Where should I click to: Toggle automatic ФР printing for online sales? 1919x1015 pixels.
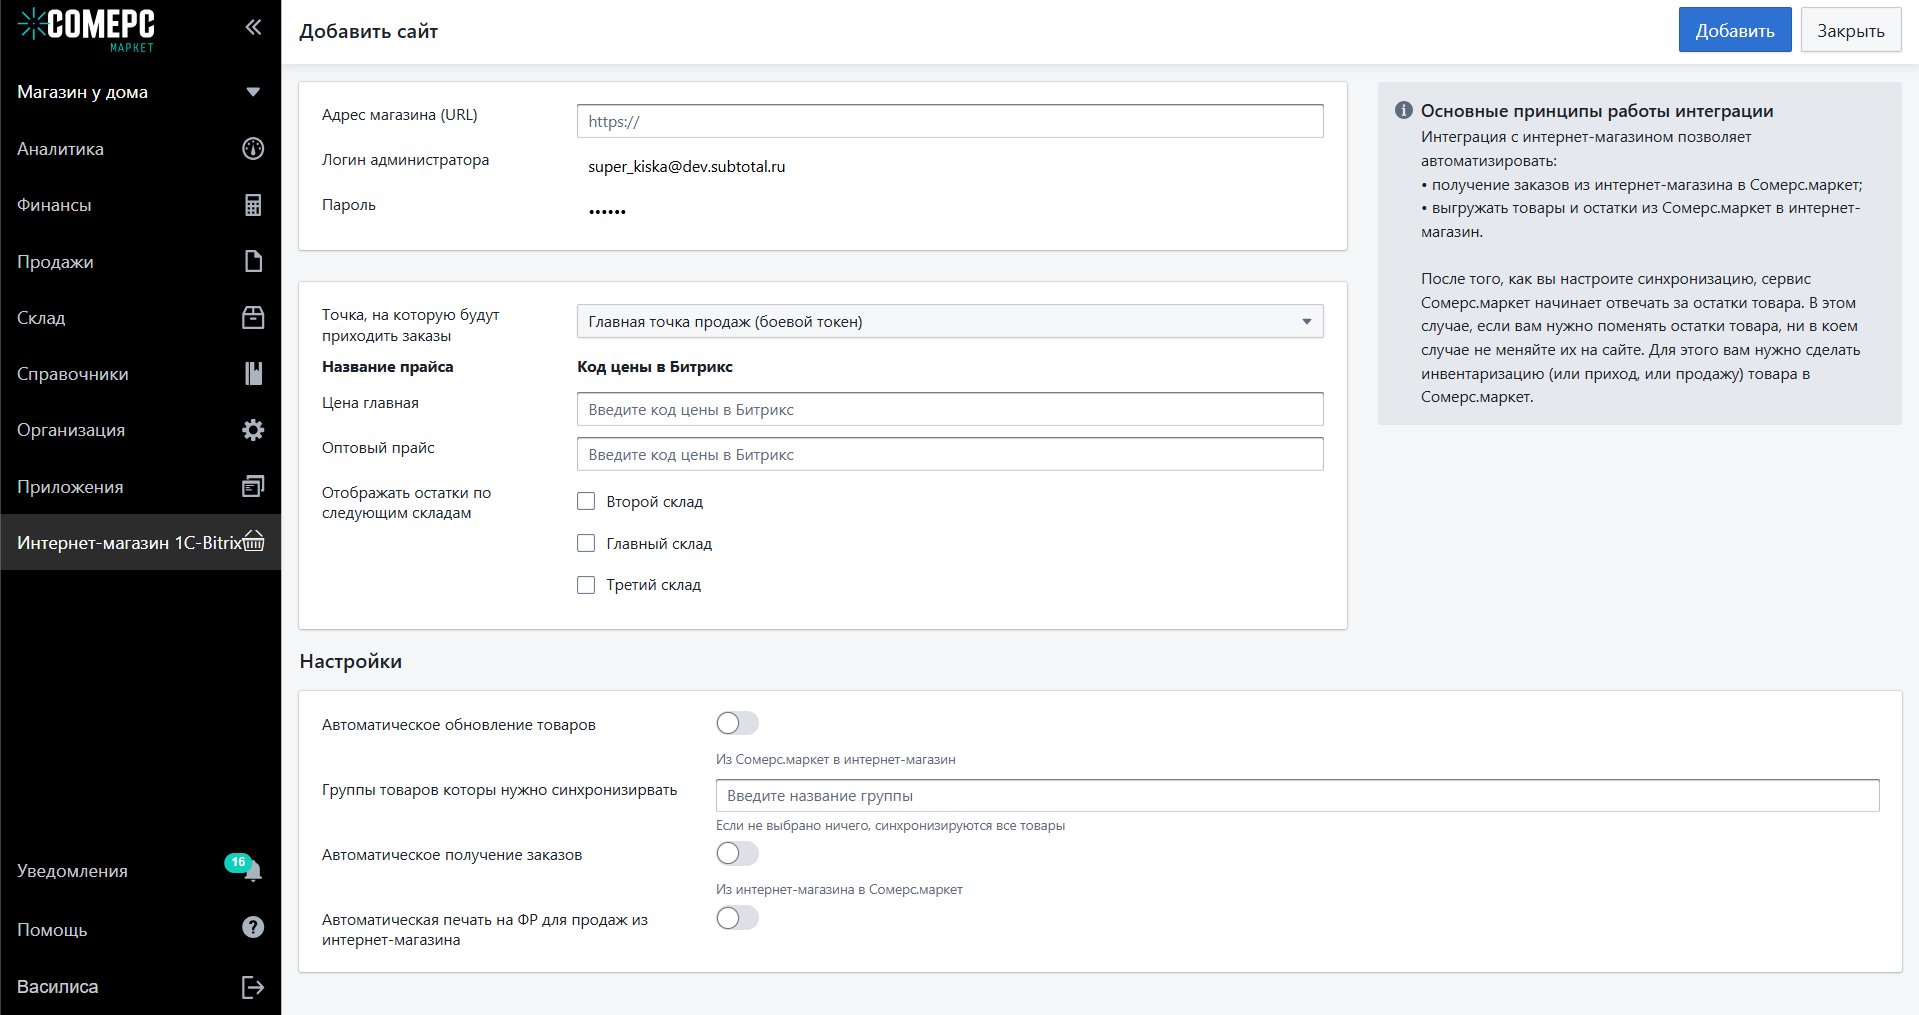click(737, 918)
